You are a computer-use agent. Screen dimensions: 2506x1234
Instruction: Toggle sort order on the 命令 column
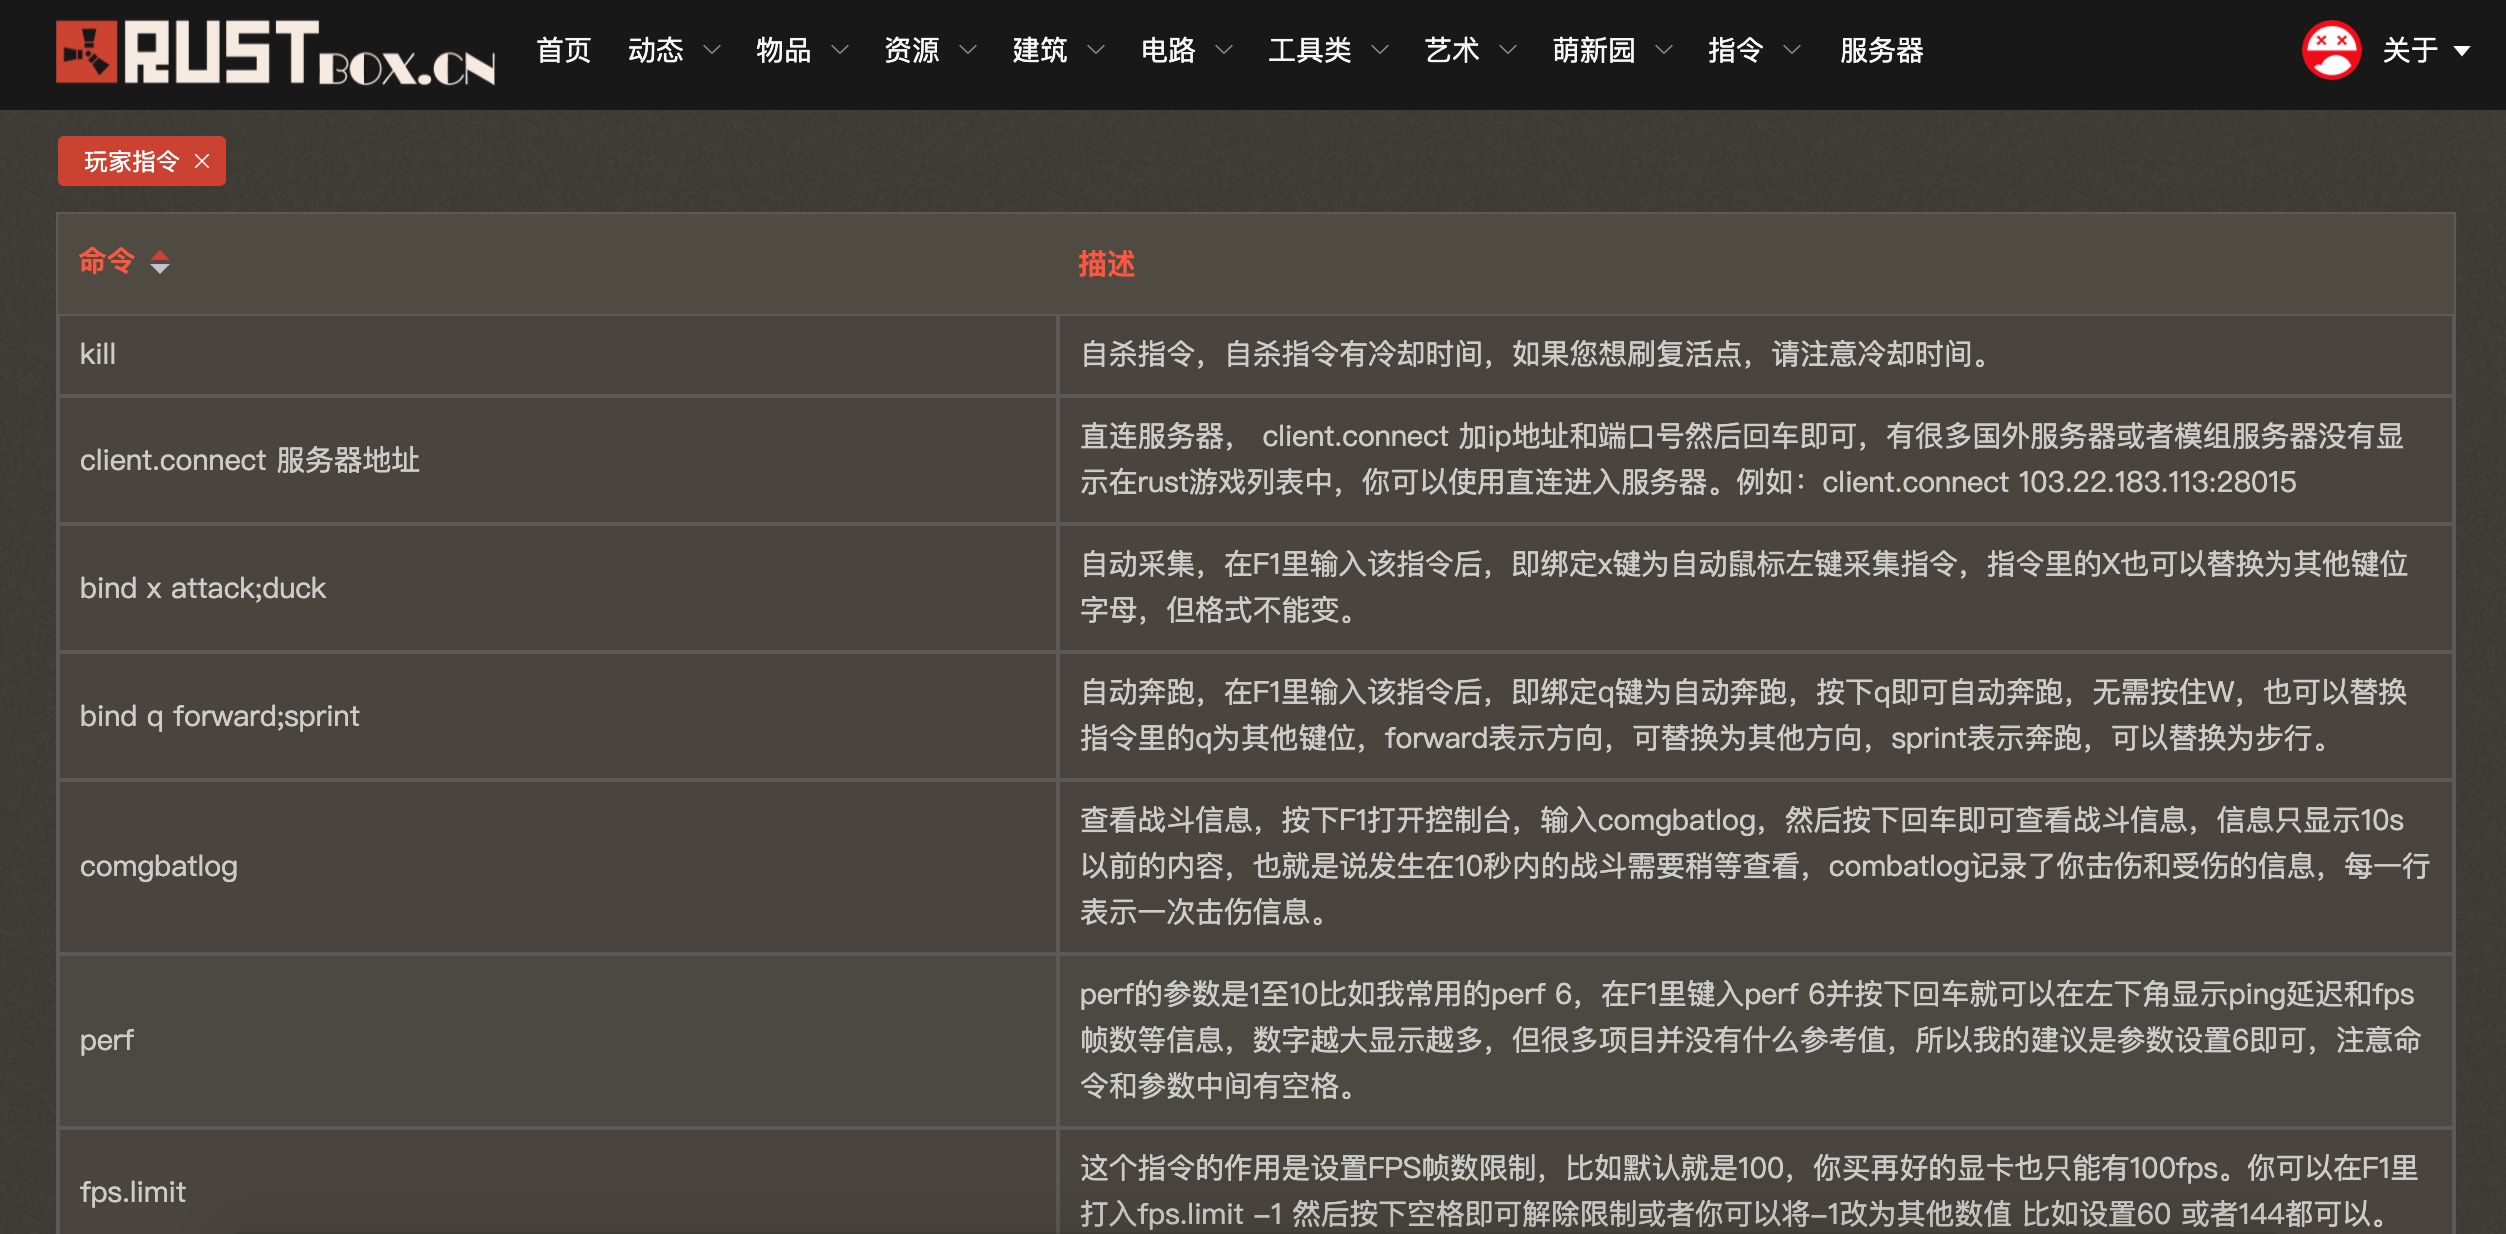pos(160,262)
